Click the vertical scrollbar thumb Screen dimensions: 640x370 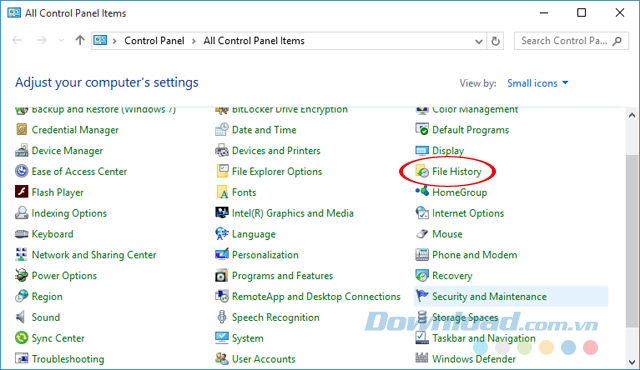(x=632, y=241)
